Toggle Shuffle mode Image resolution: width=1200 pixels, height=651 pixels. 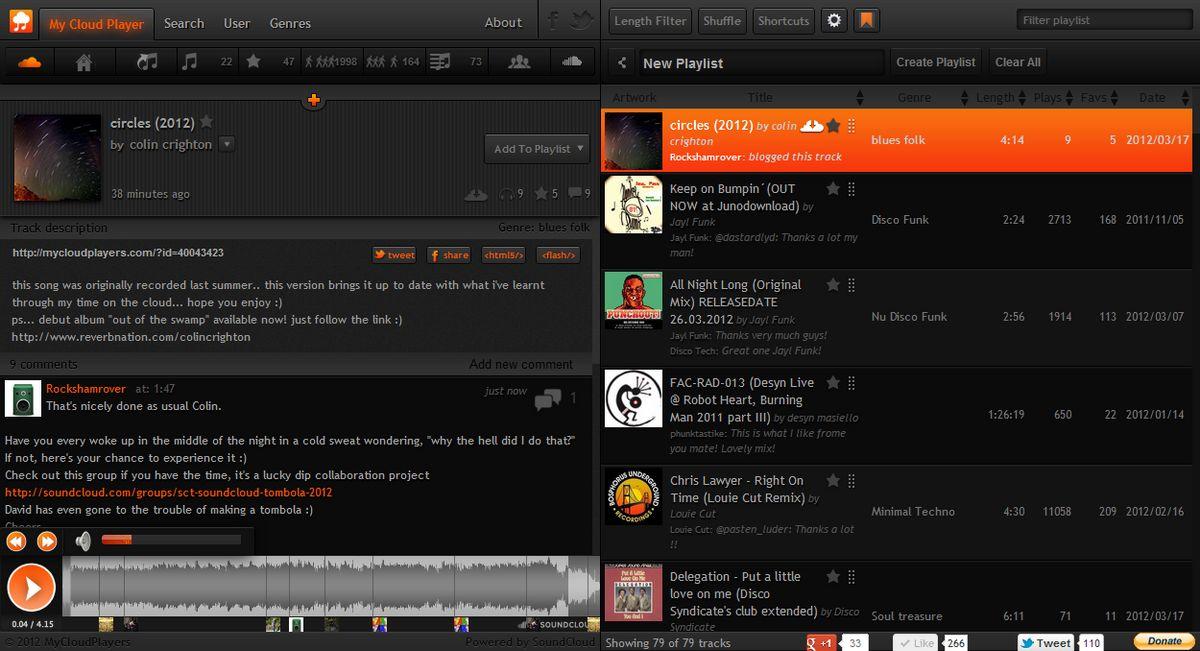coord(722,20)
